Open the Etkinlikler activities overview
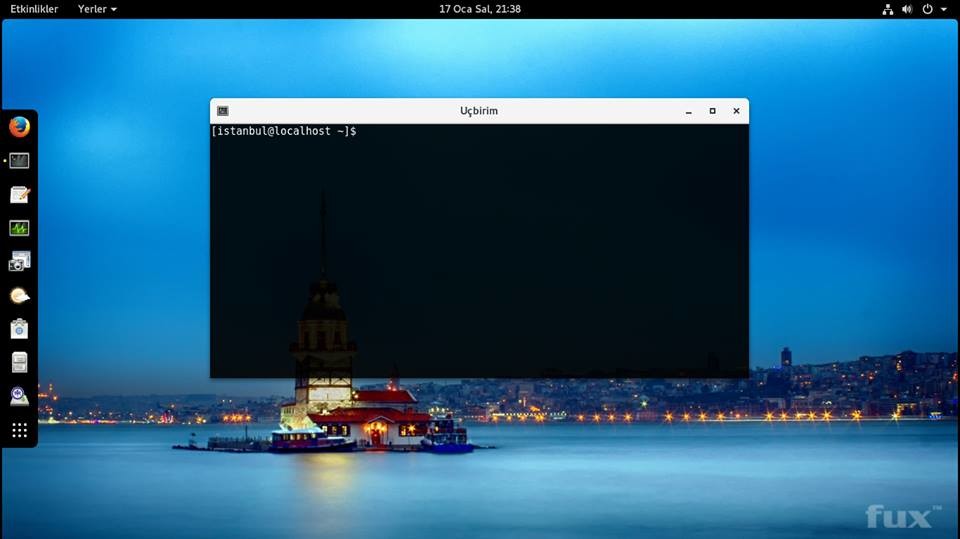The height and width of the screenshot is (539, 960). (x=34, y=9)
